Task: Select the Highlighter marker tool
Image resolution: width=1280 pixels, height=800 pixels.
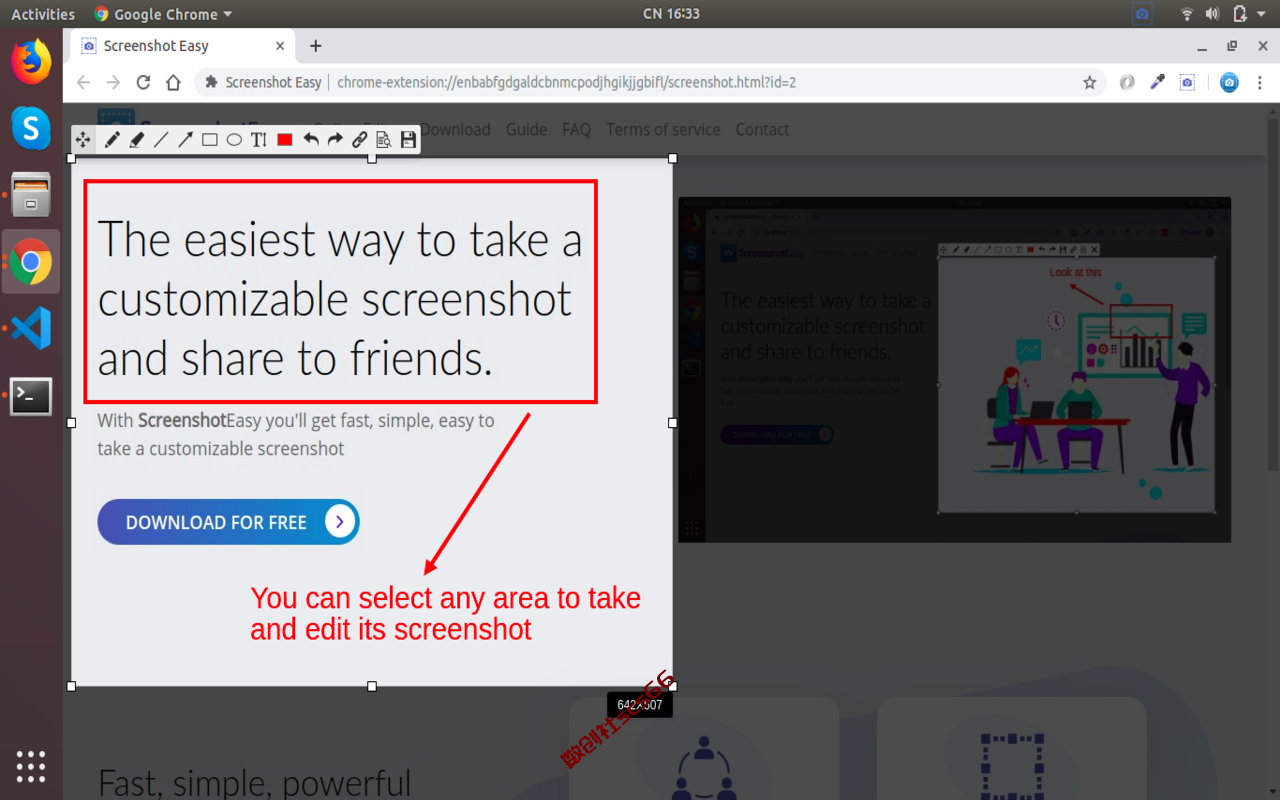Action: point(137,140)
